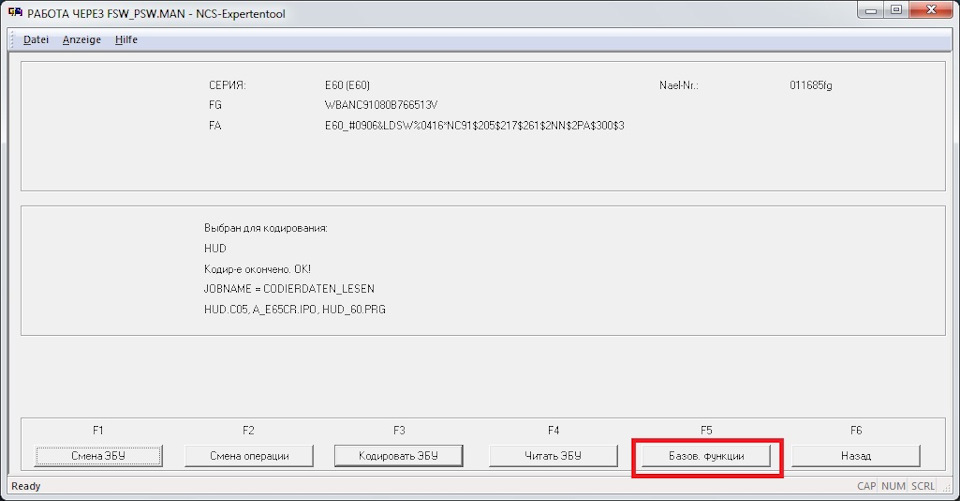Click the FA label
Image resolution: width=960 pixels, height=501 pixels.
(x=215, y=126)
